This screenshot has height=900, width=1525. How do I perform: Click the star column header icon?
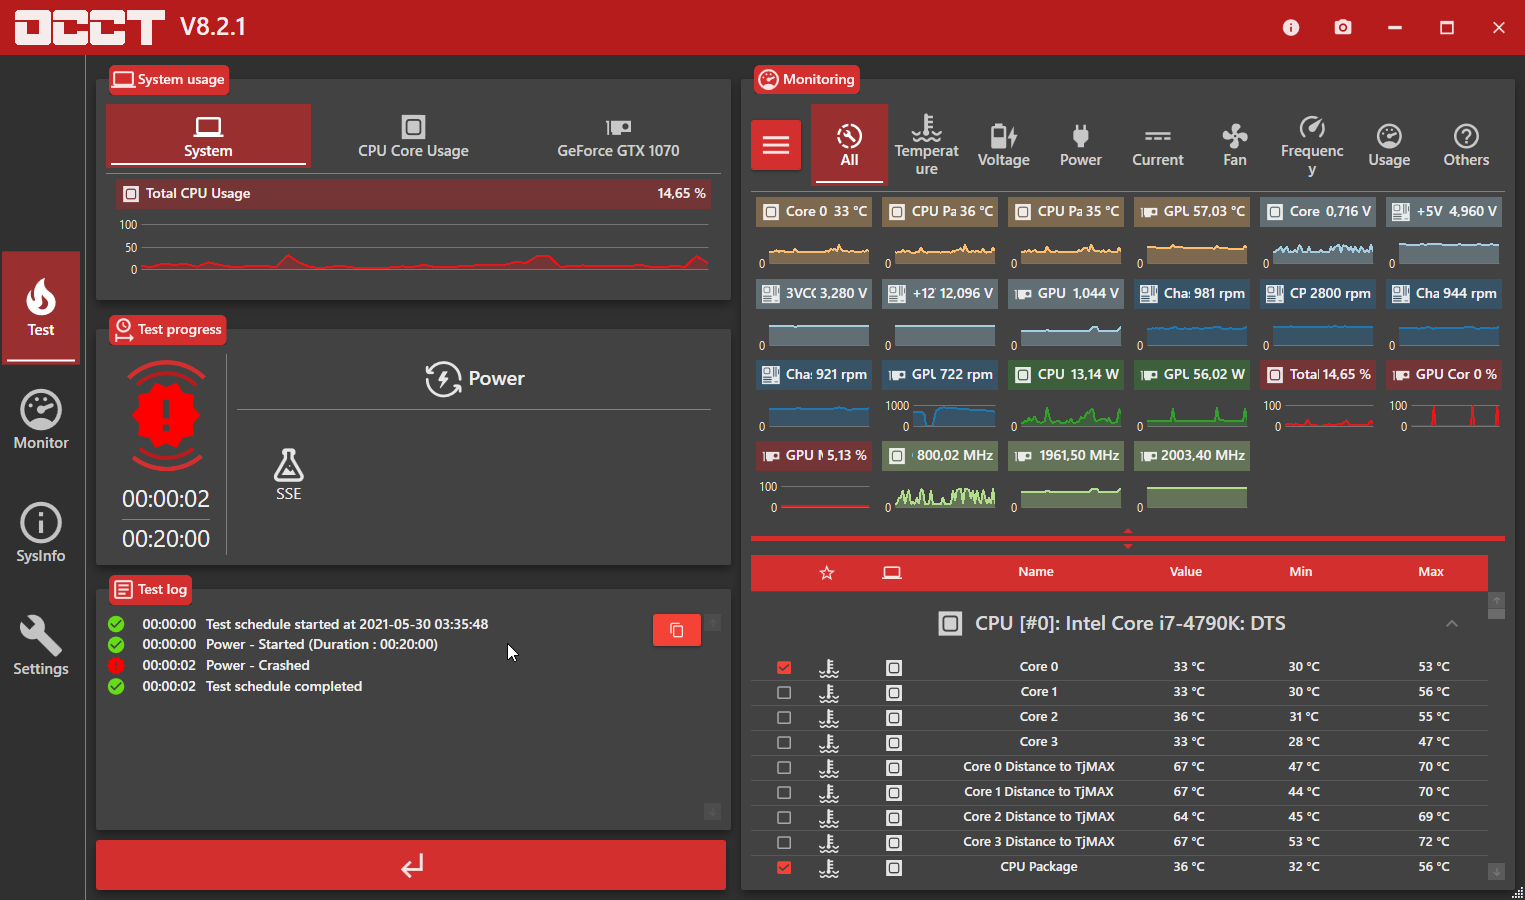click(827, 573)
